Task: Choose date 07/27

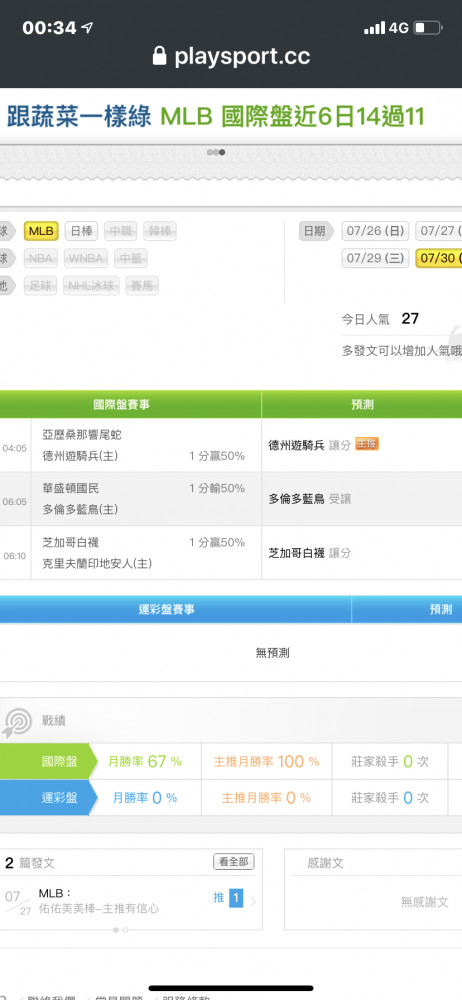Action: point(439,231)
